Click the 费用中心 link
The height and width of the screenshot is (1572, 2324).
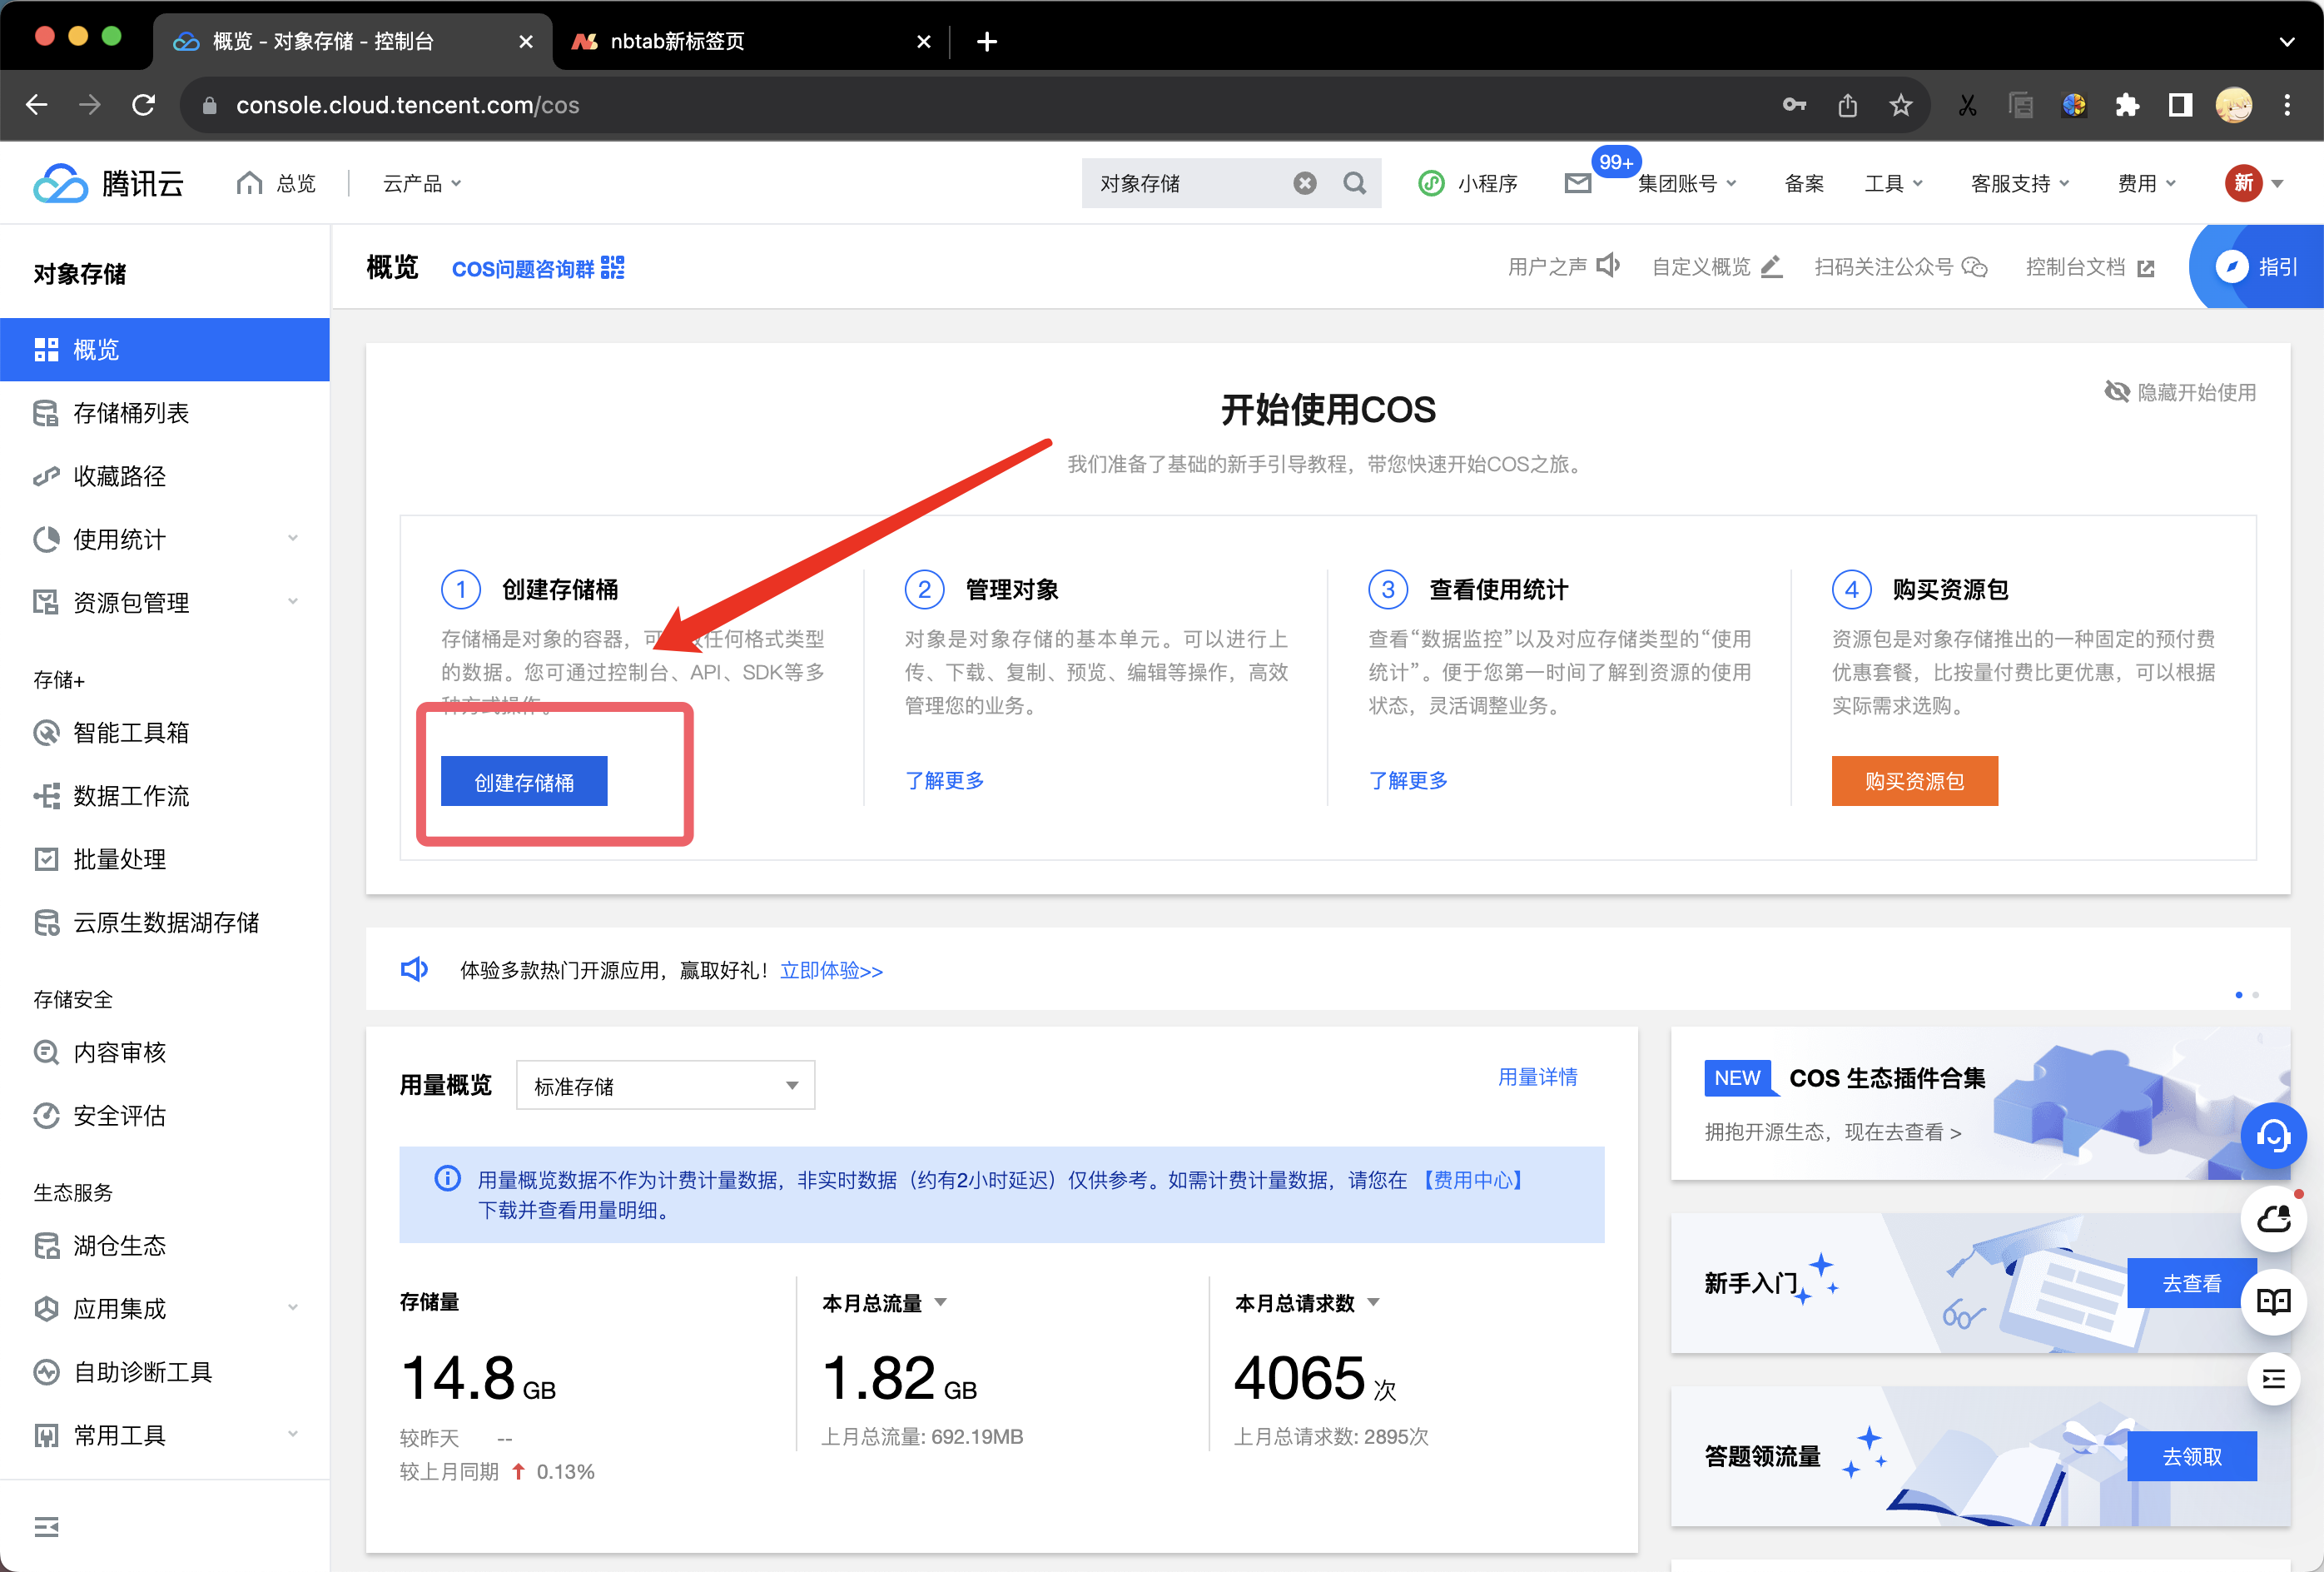(x=1472, y=1179)
